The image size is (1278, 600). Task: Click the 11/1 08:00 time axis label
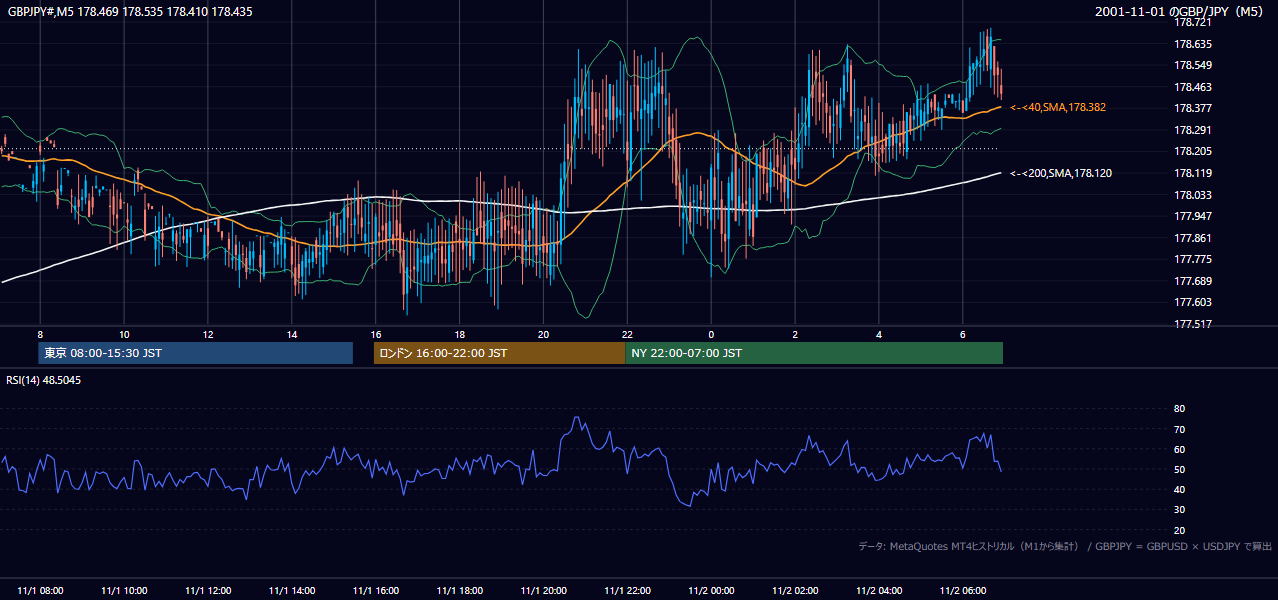click(x=40, y=591)
